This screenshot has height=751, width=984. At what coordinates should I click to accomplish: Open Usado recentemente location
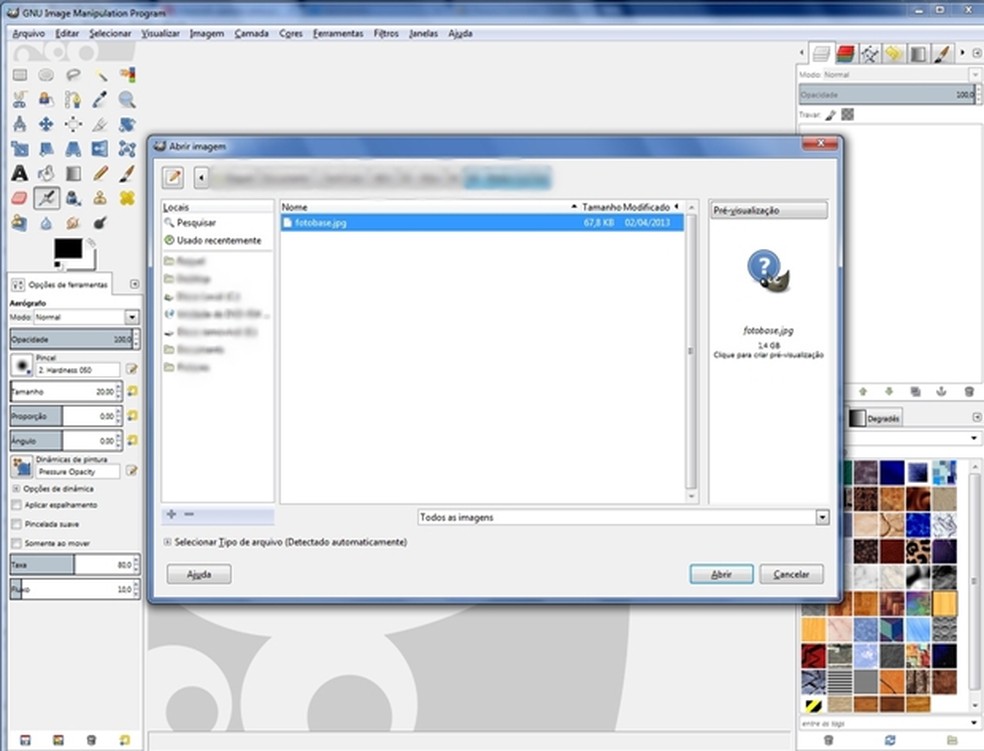tap(212, 240)
